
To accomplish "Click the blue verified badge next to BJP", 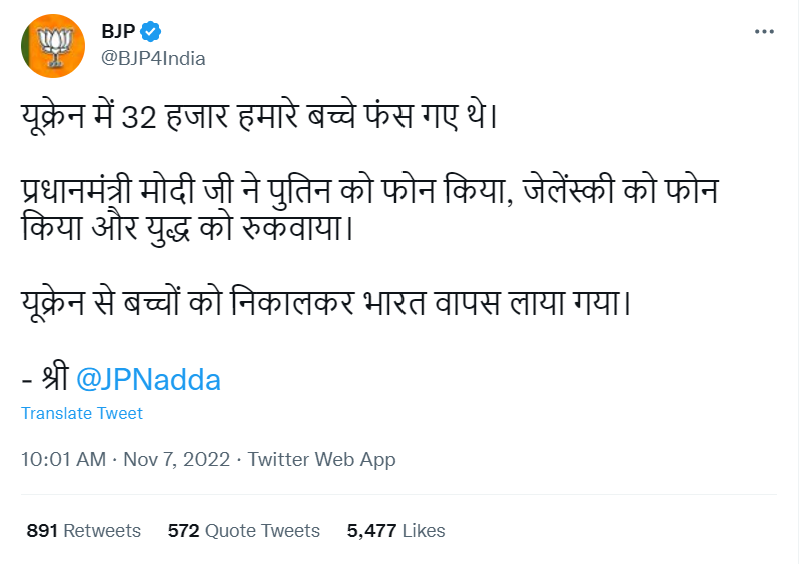I will [151, 32].
